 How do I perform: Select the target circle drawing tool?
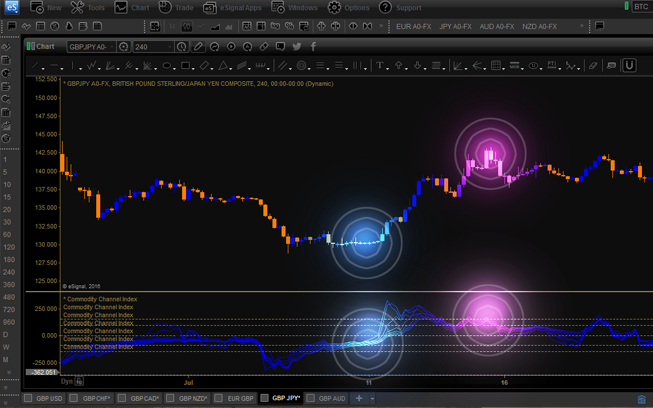302,65
